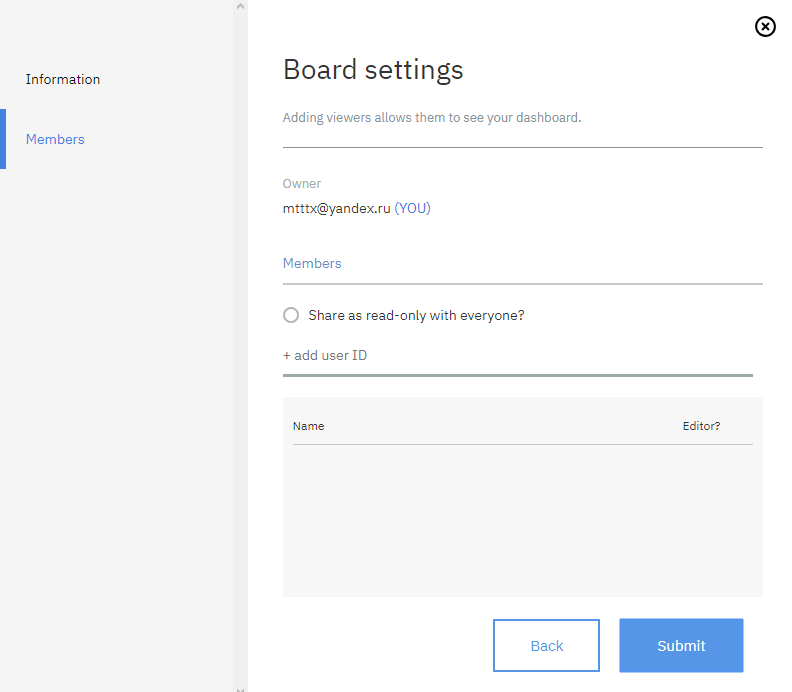Click the sidebar scroll down arrow

tap(240, 687)
